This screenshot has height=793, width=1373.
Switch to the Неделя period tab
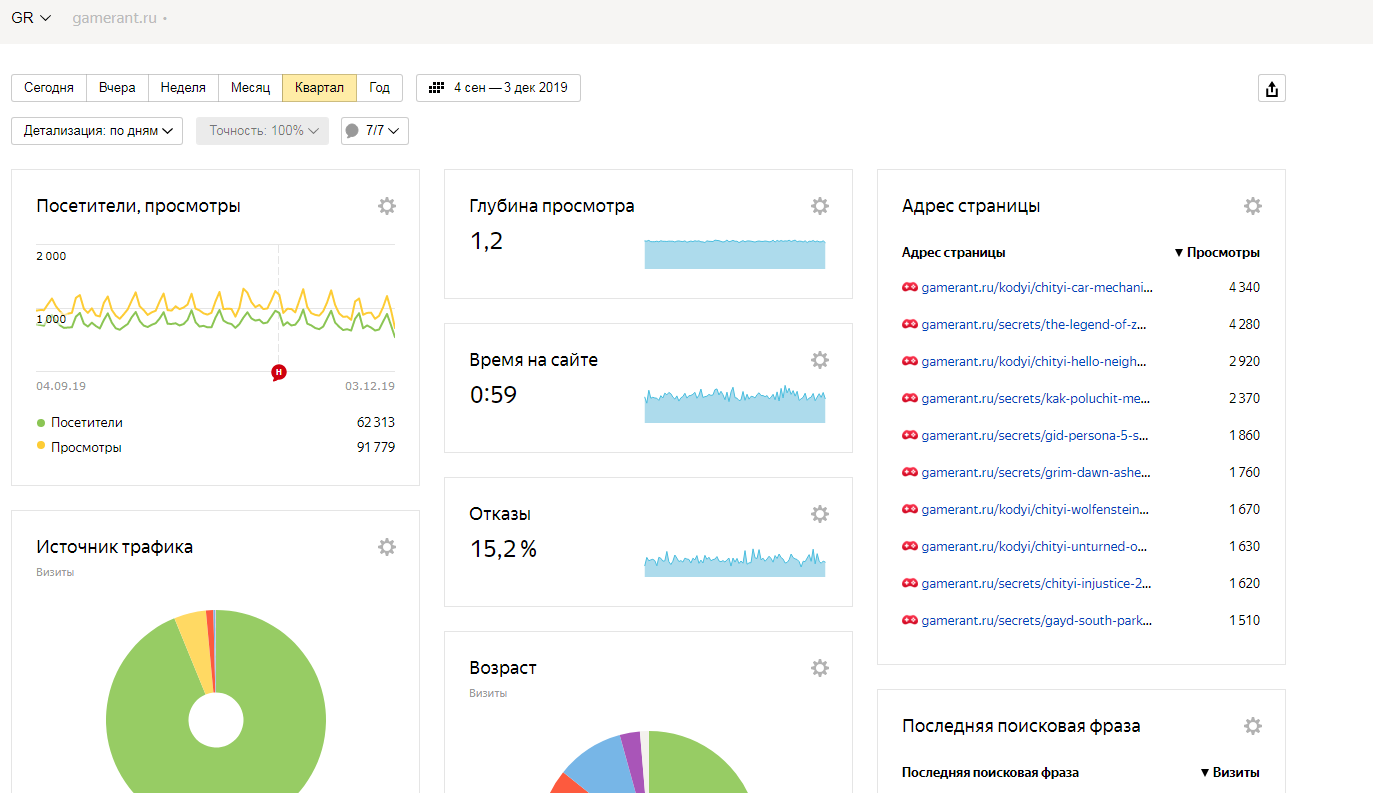click(183, 88)
